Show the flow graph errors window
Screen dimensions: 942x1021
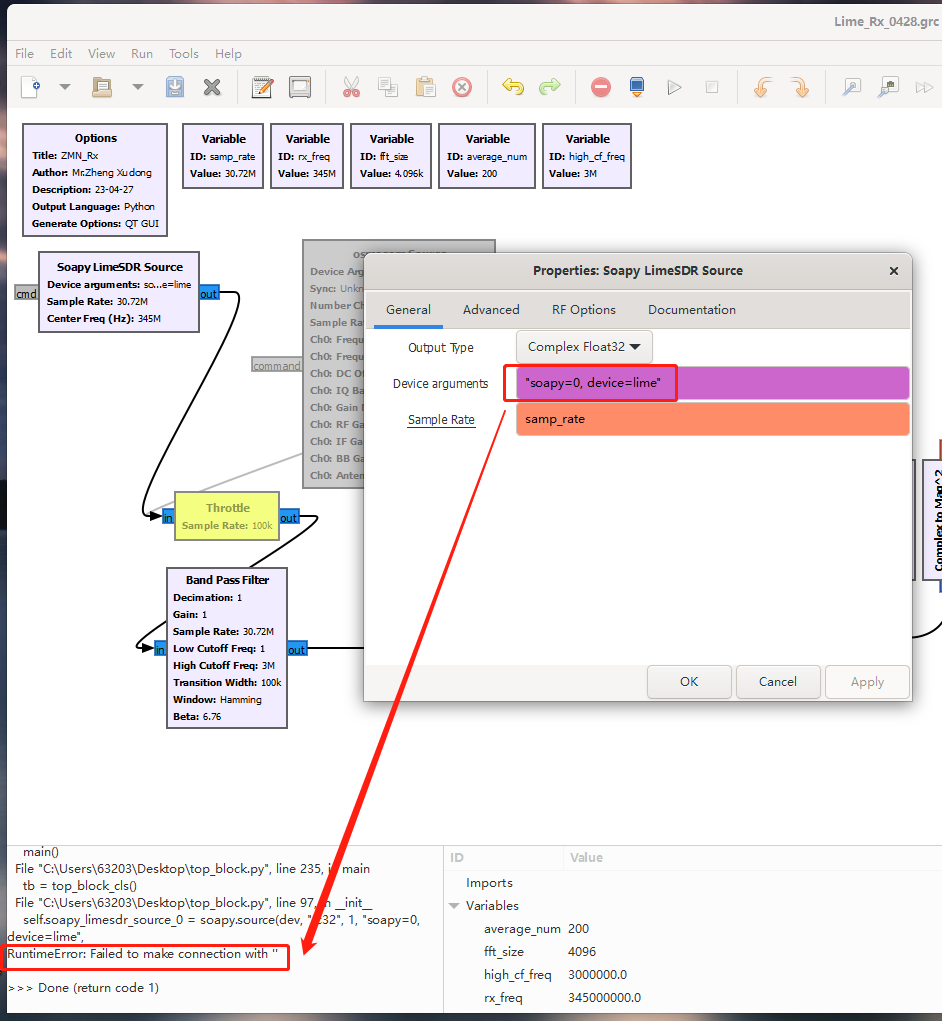[x=601, y=87]
